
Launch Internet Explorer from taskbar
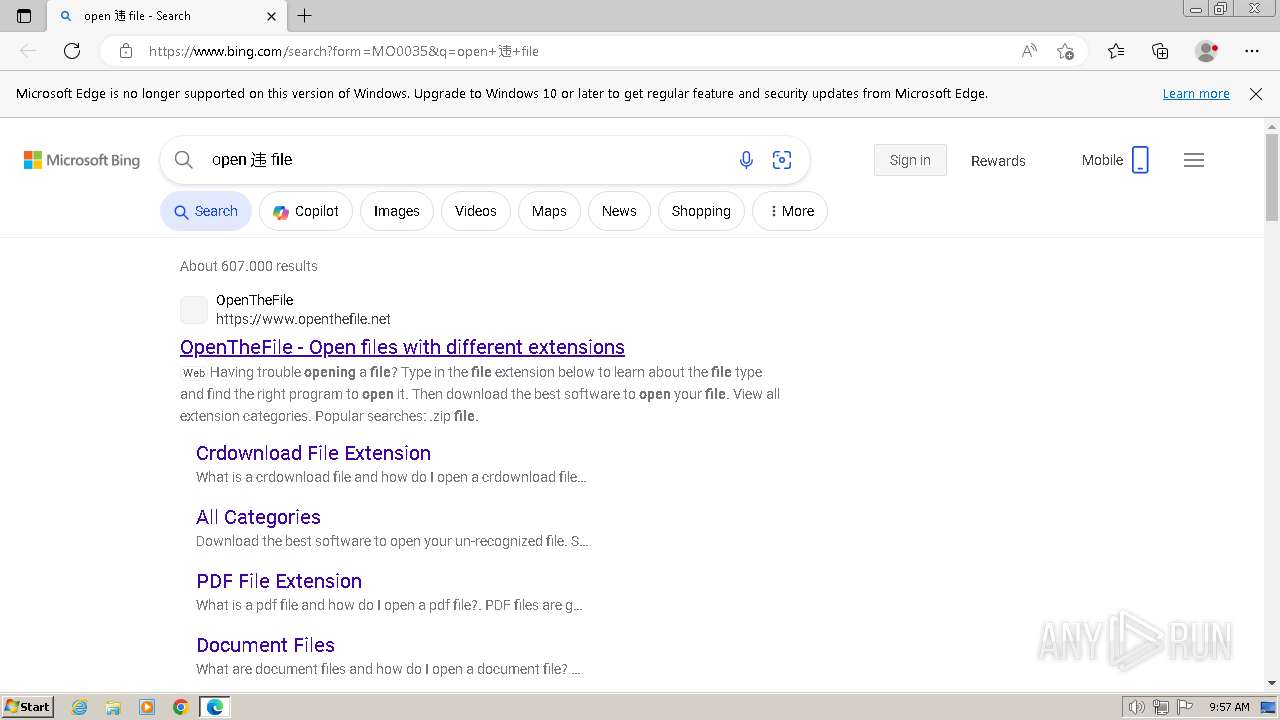[79, 707]
